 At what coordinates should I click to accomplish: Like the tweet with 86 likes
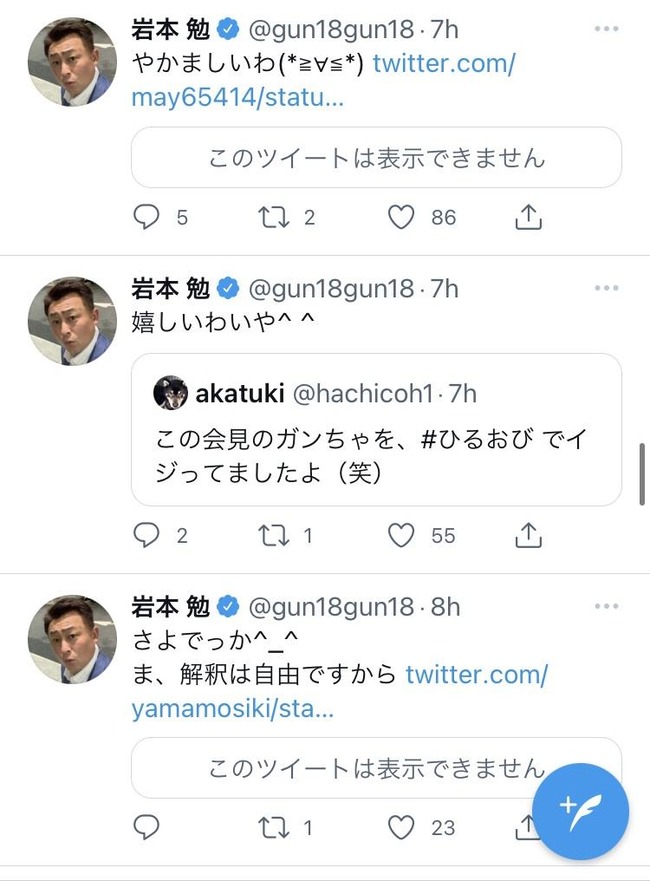click(x=402, y=217)
